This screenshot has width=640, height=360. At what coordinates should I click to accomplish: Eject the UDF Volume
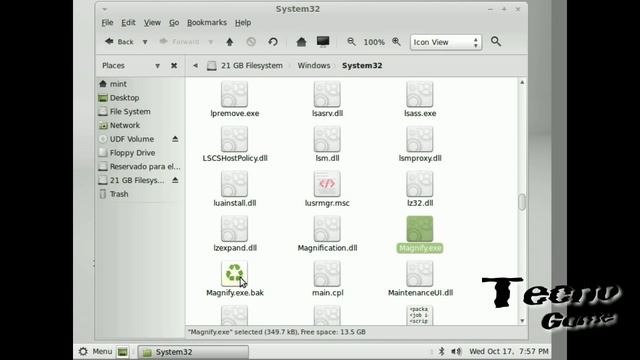pyautogui.click(x=175, y=139)
